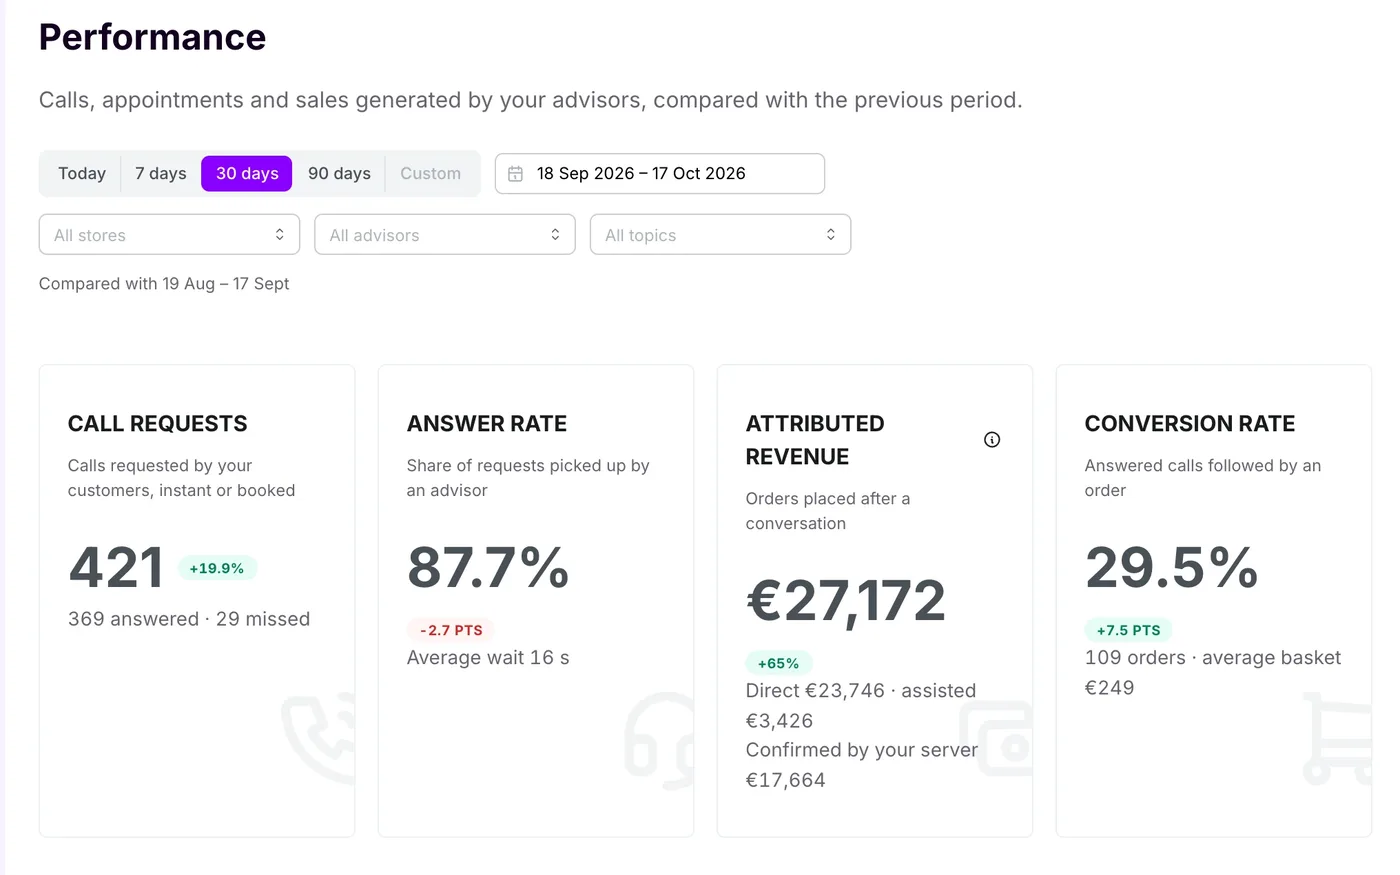Click the -2.7 PTS answer rate badge
The height and width of the screenshot is (875, 1400).
click(451, 630)
